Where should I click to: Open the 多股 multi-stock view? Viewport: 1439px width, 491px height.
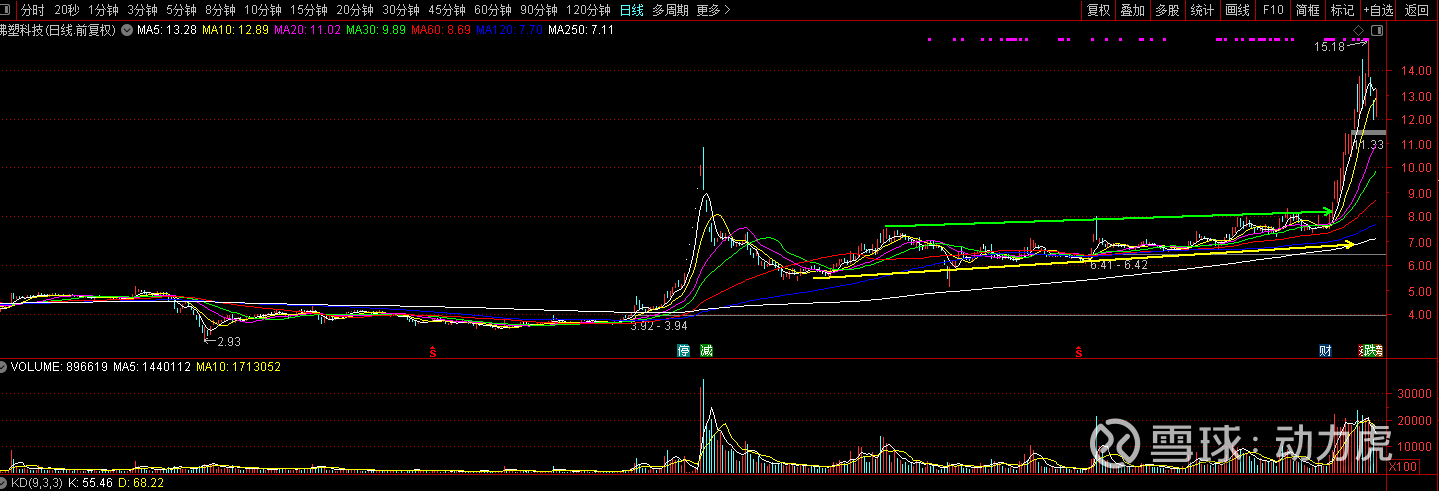point(1167,10)
